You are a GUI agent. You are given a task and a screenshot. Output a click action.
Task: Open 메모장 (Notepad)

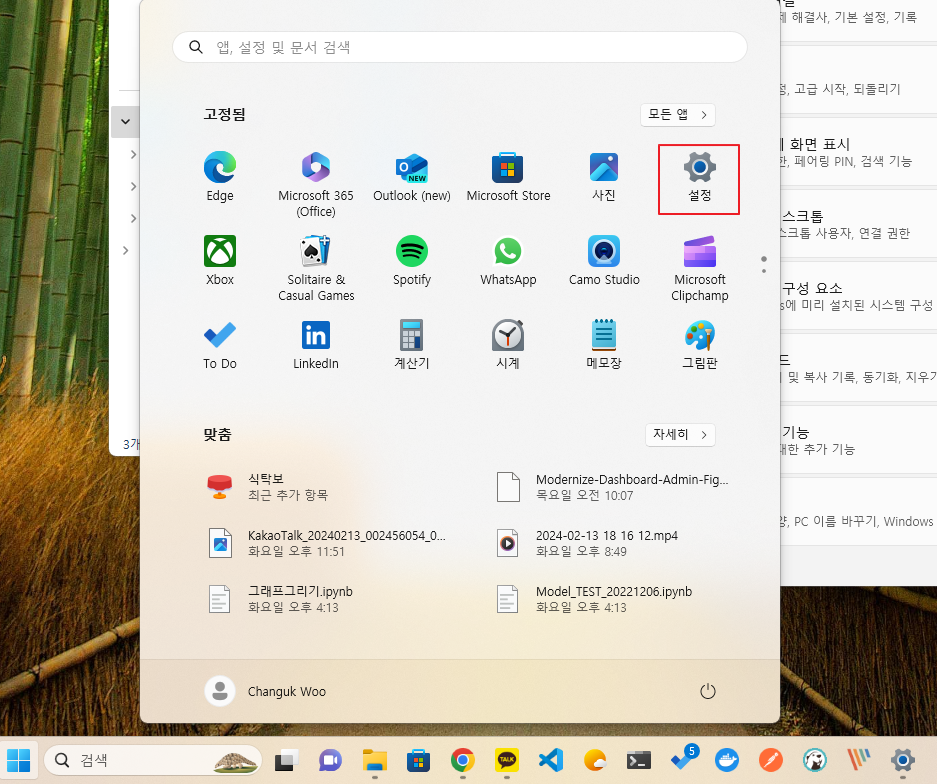(604, 345)
